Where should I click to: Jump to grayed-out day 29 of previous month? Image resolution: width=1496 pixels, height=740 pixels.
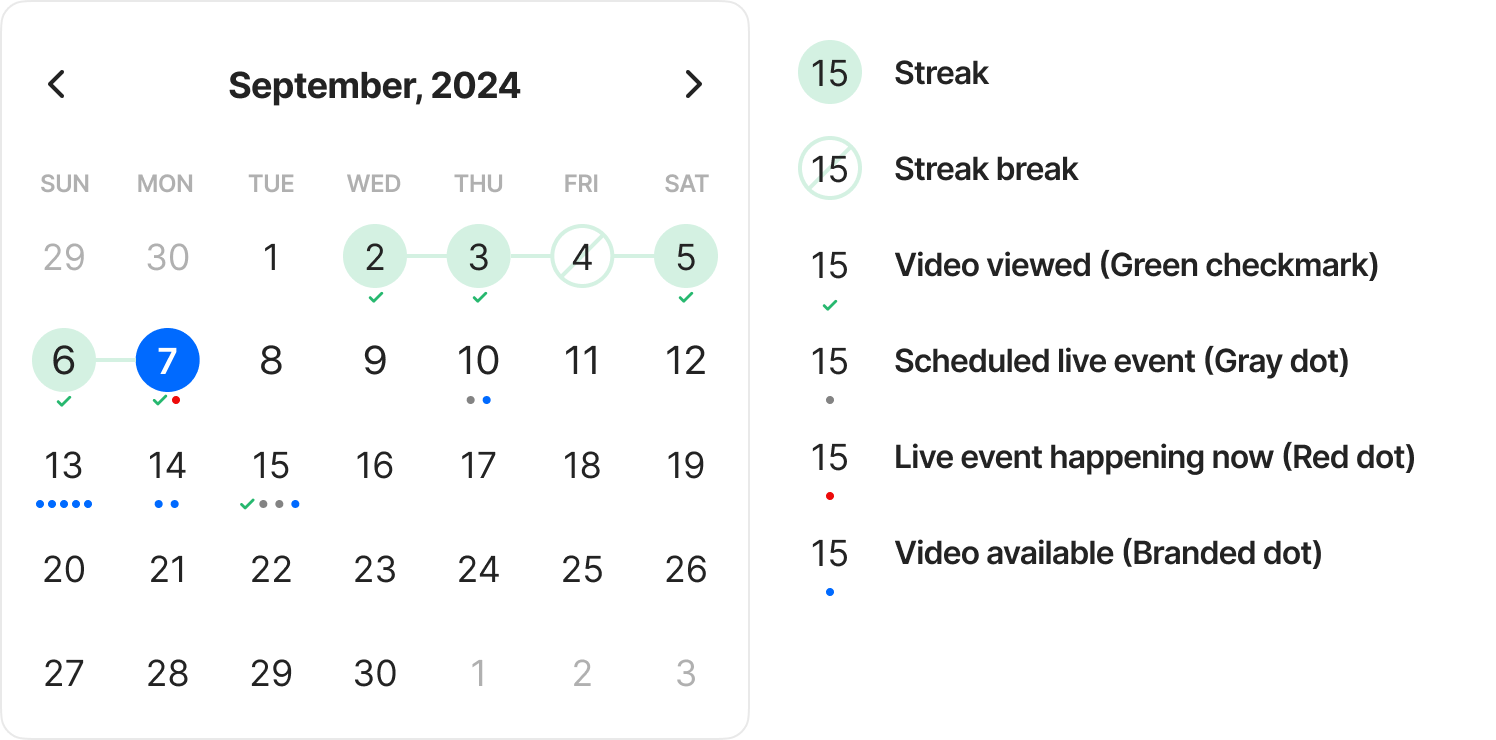pos(64,257)
